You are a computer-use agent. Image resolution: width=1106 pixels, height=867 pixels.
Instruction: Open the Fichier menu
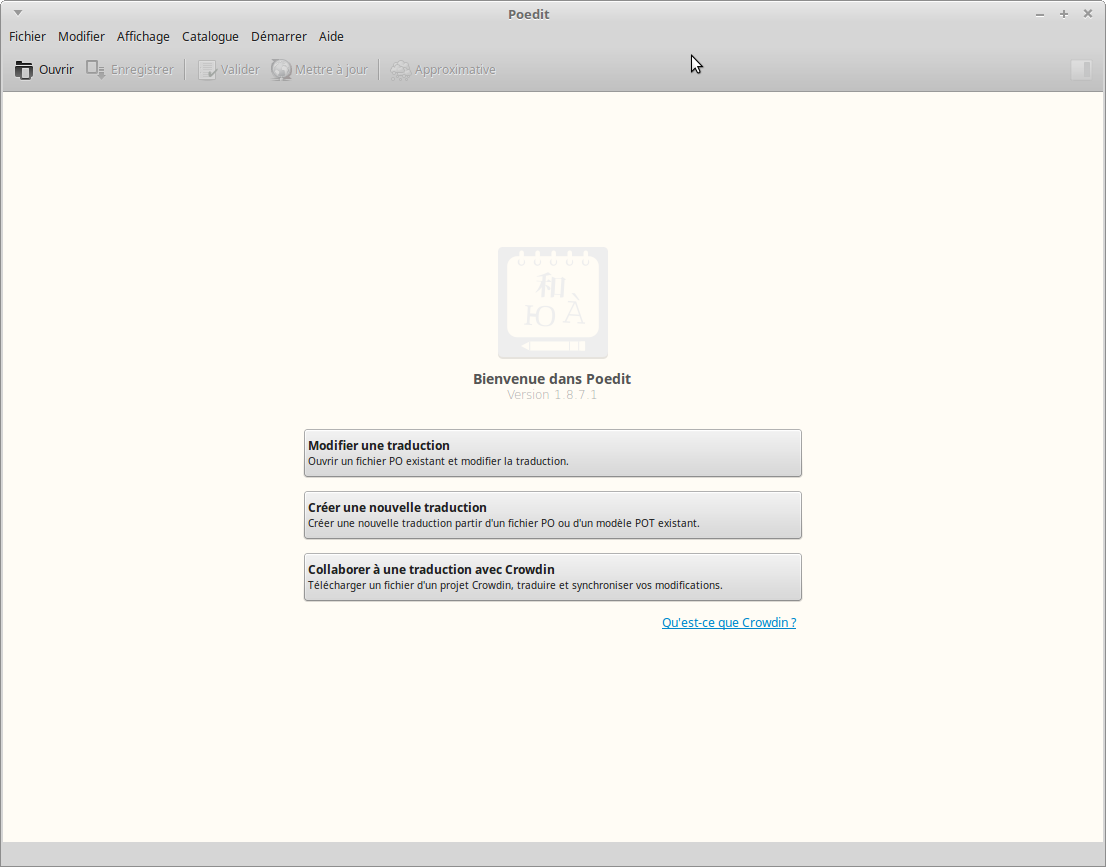[x=27, y=37]
